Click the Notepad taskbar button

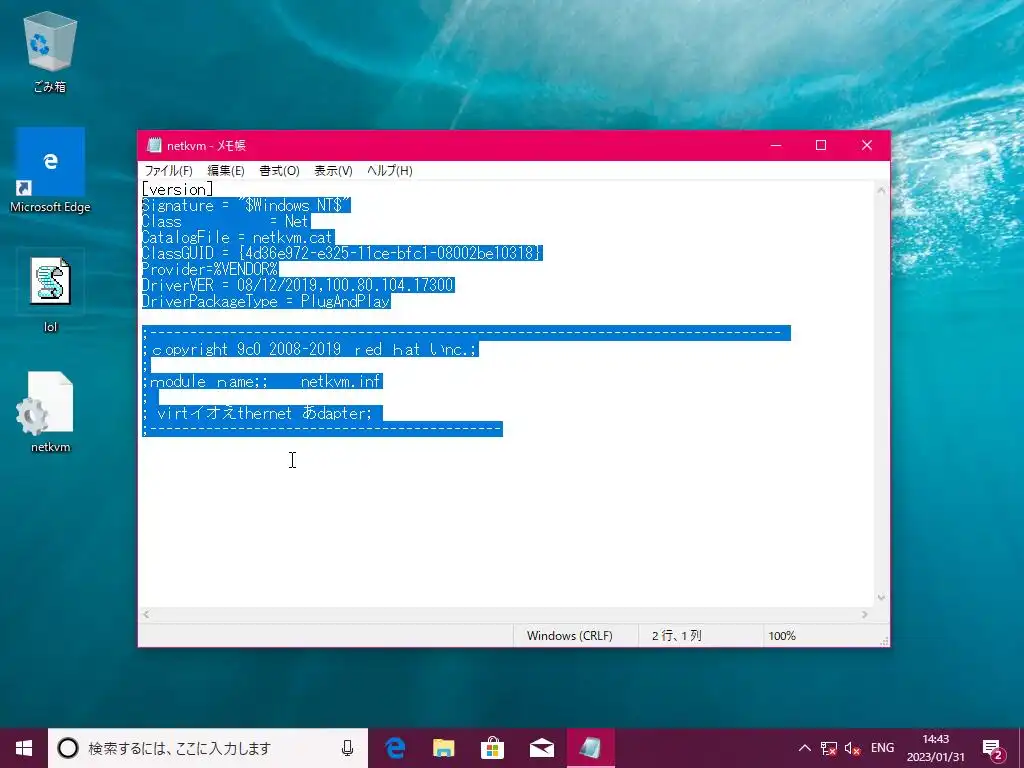(590, 748)
